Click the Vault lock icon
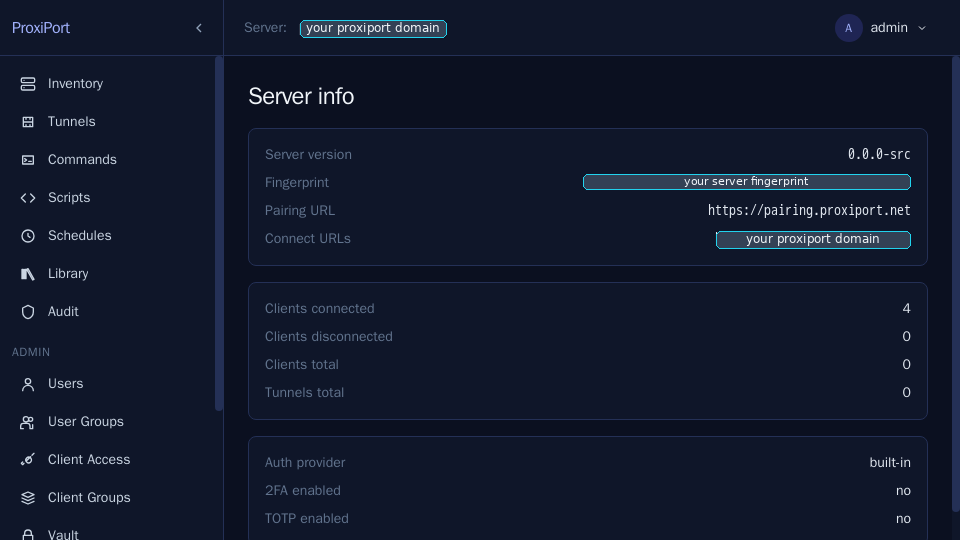The image size is (960, 540). (28, 534)
